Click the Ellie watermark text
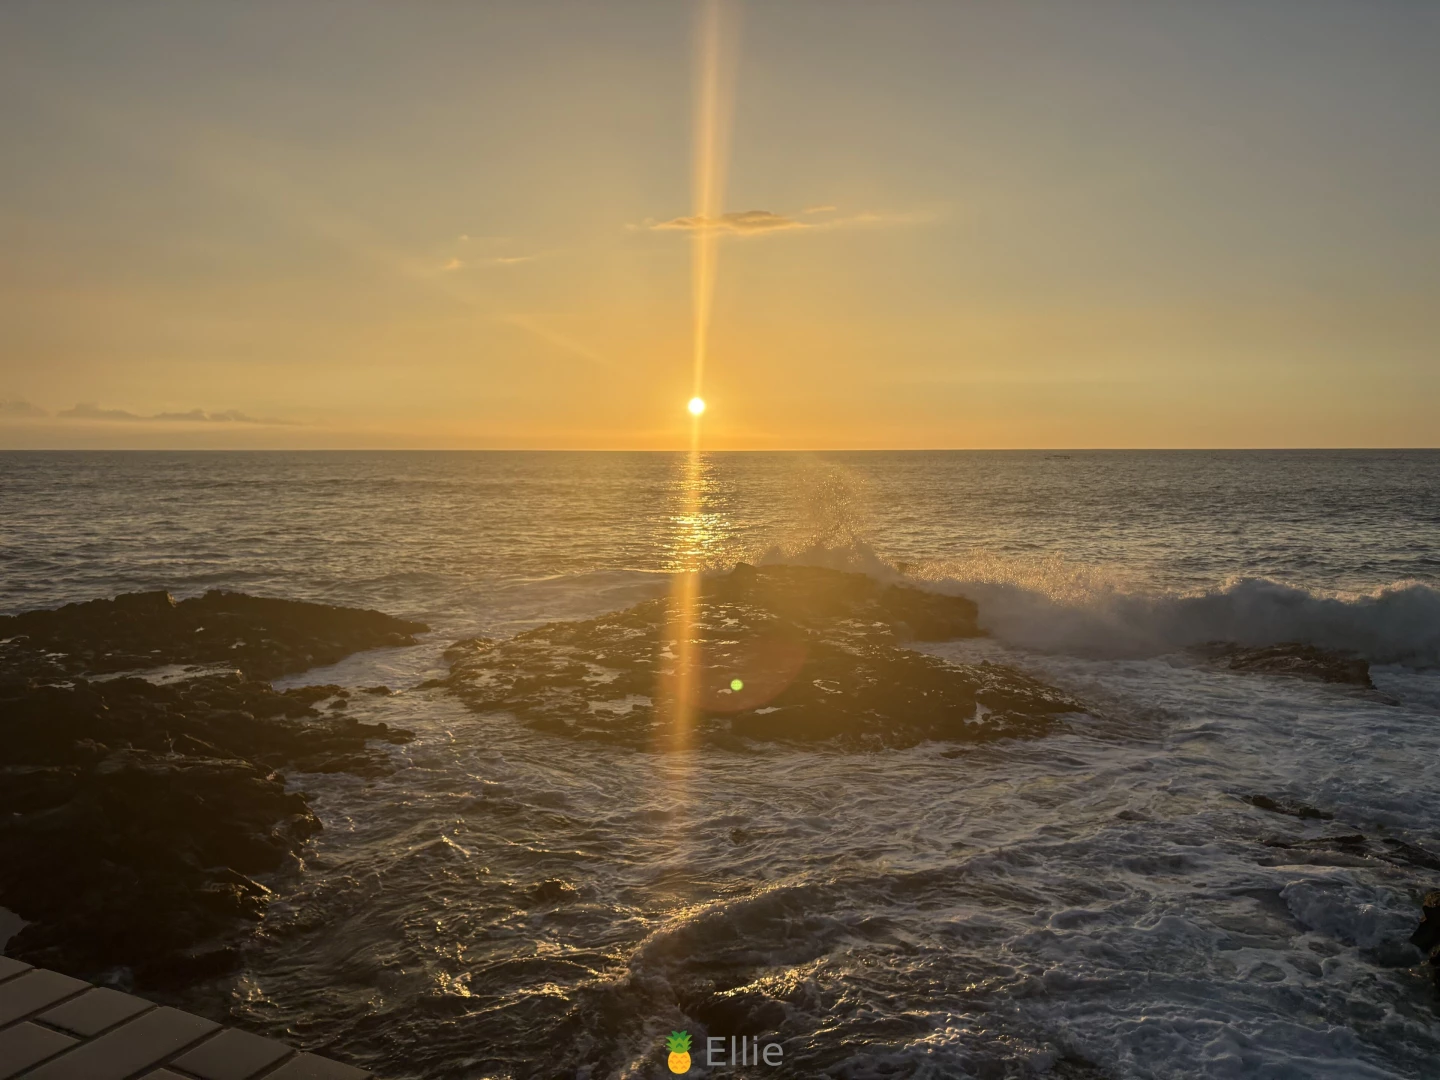Viewport: 1440px width, 1080px height. (x=744, y=1052)
